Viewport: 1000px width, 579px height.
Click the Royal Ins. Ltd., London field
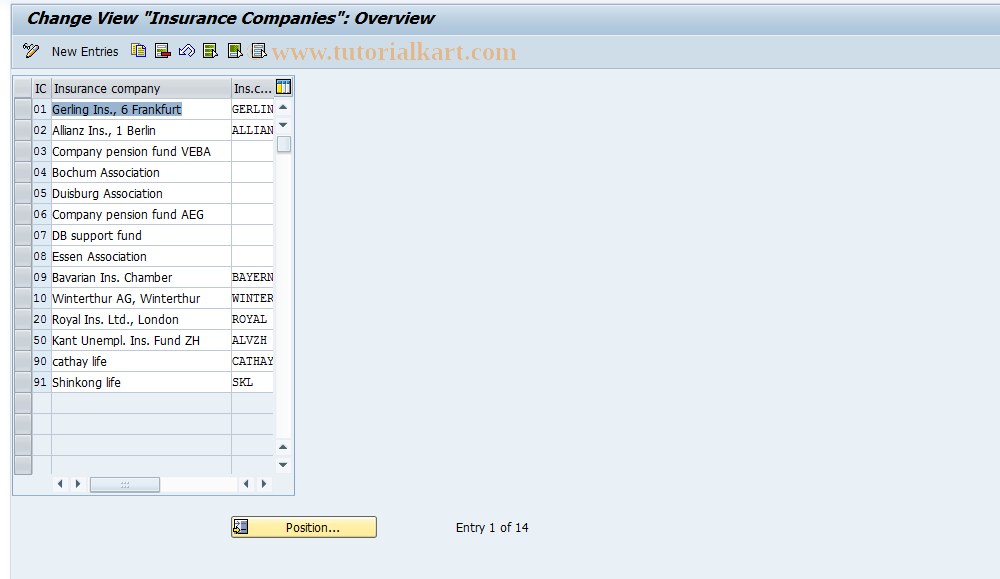(141, 319)
